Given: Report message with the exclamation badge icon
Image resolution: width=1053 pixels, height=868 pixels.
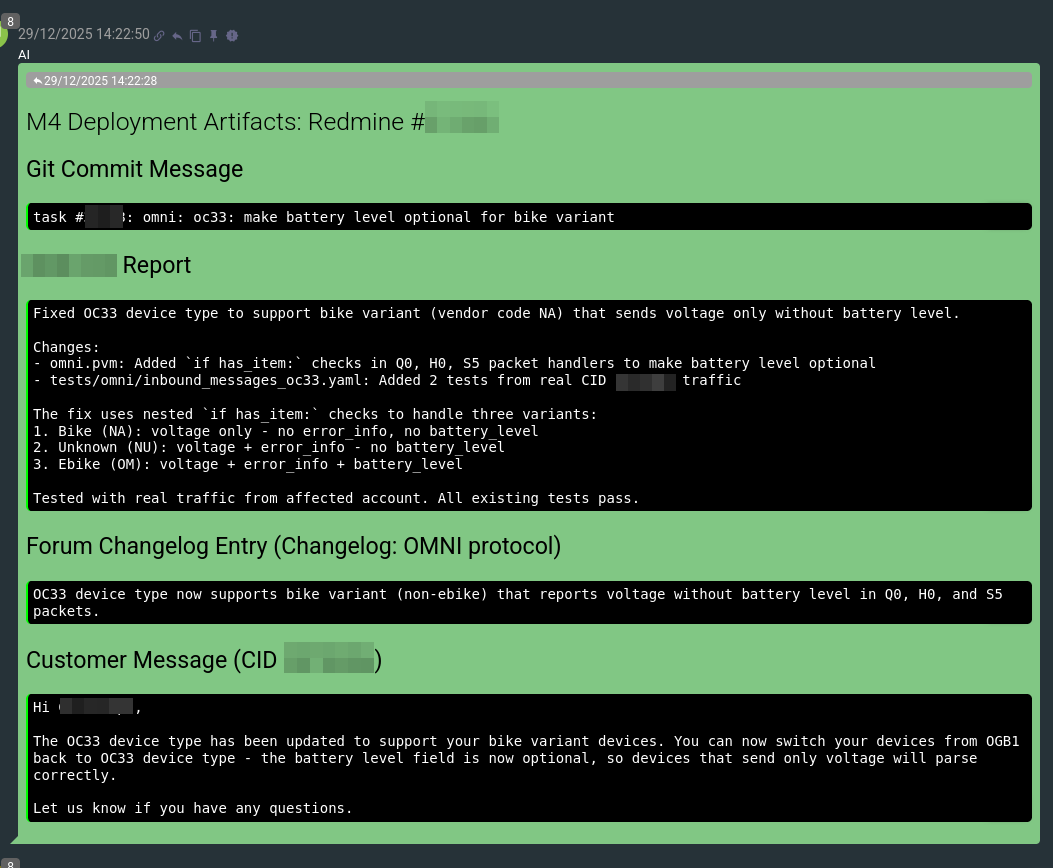Looking at the screenshot, I should (x=232, y=36).
